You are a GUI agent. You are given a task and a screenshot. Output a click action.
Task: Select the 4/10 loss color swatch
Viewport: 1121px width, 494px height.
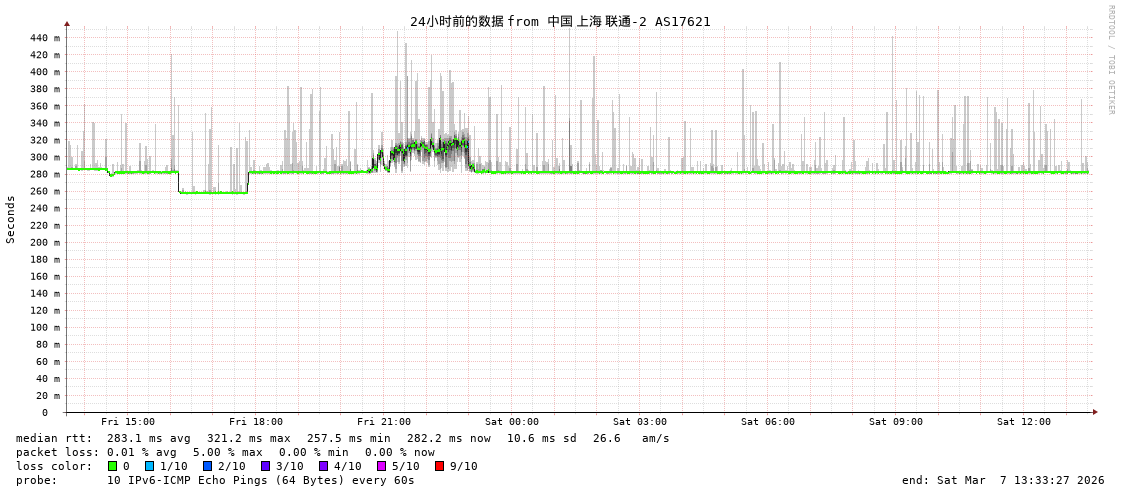tap(323, 466)
